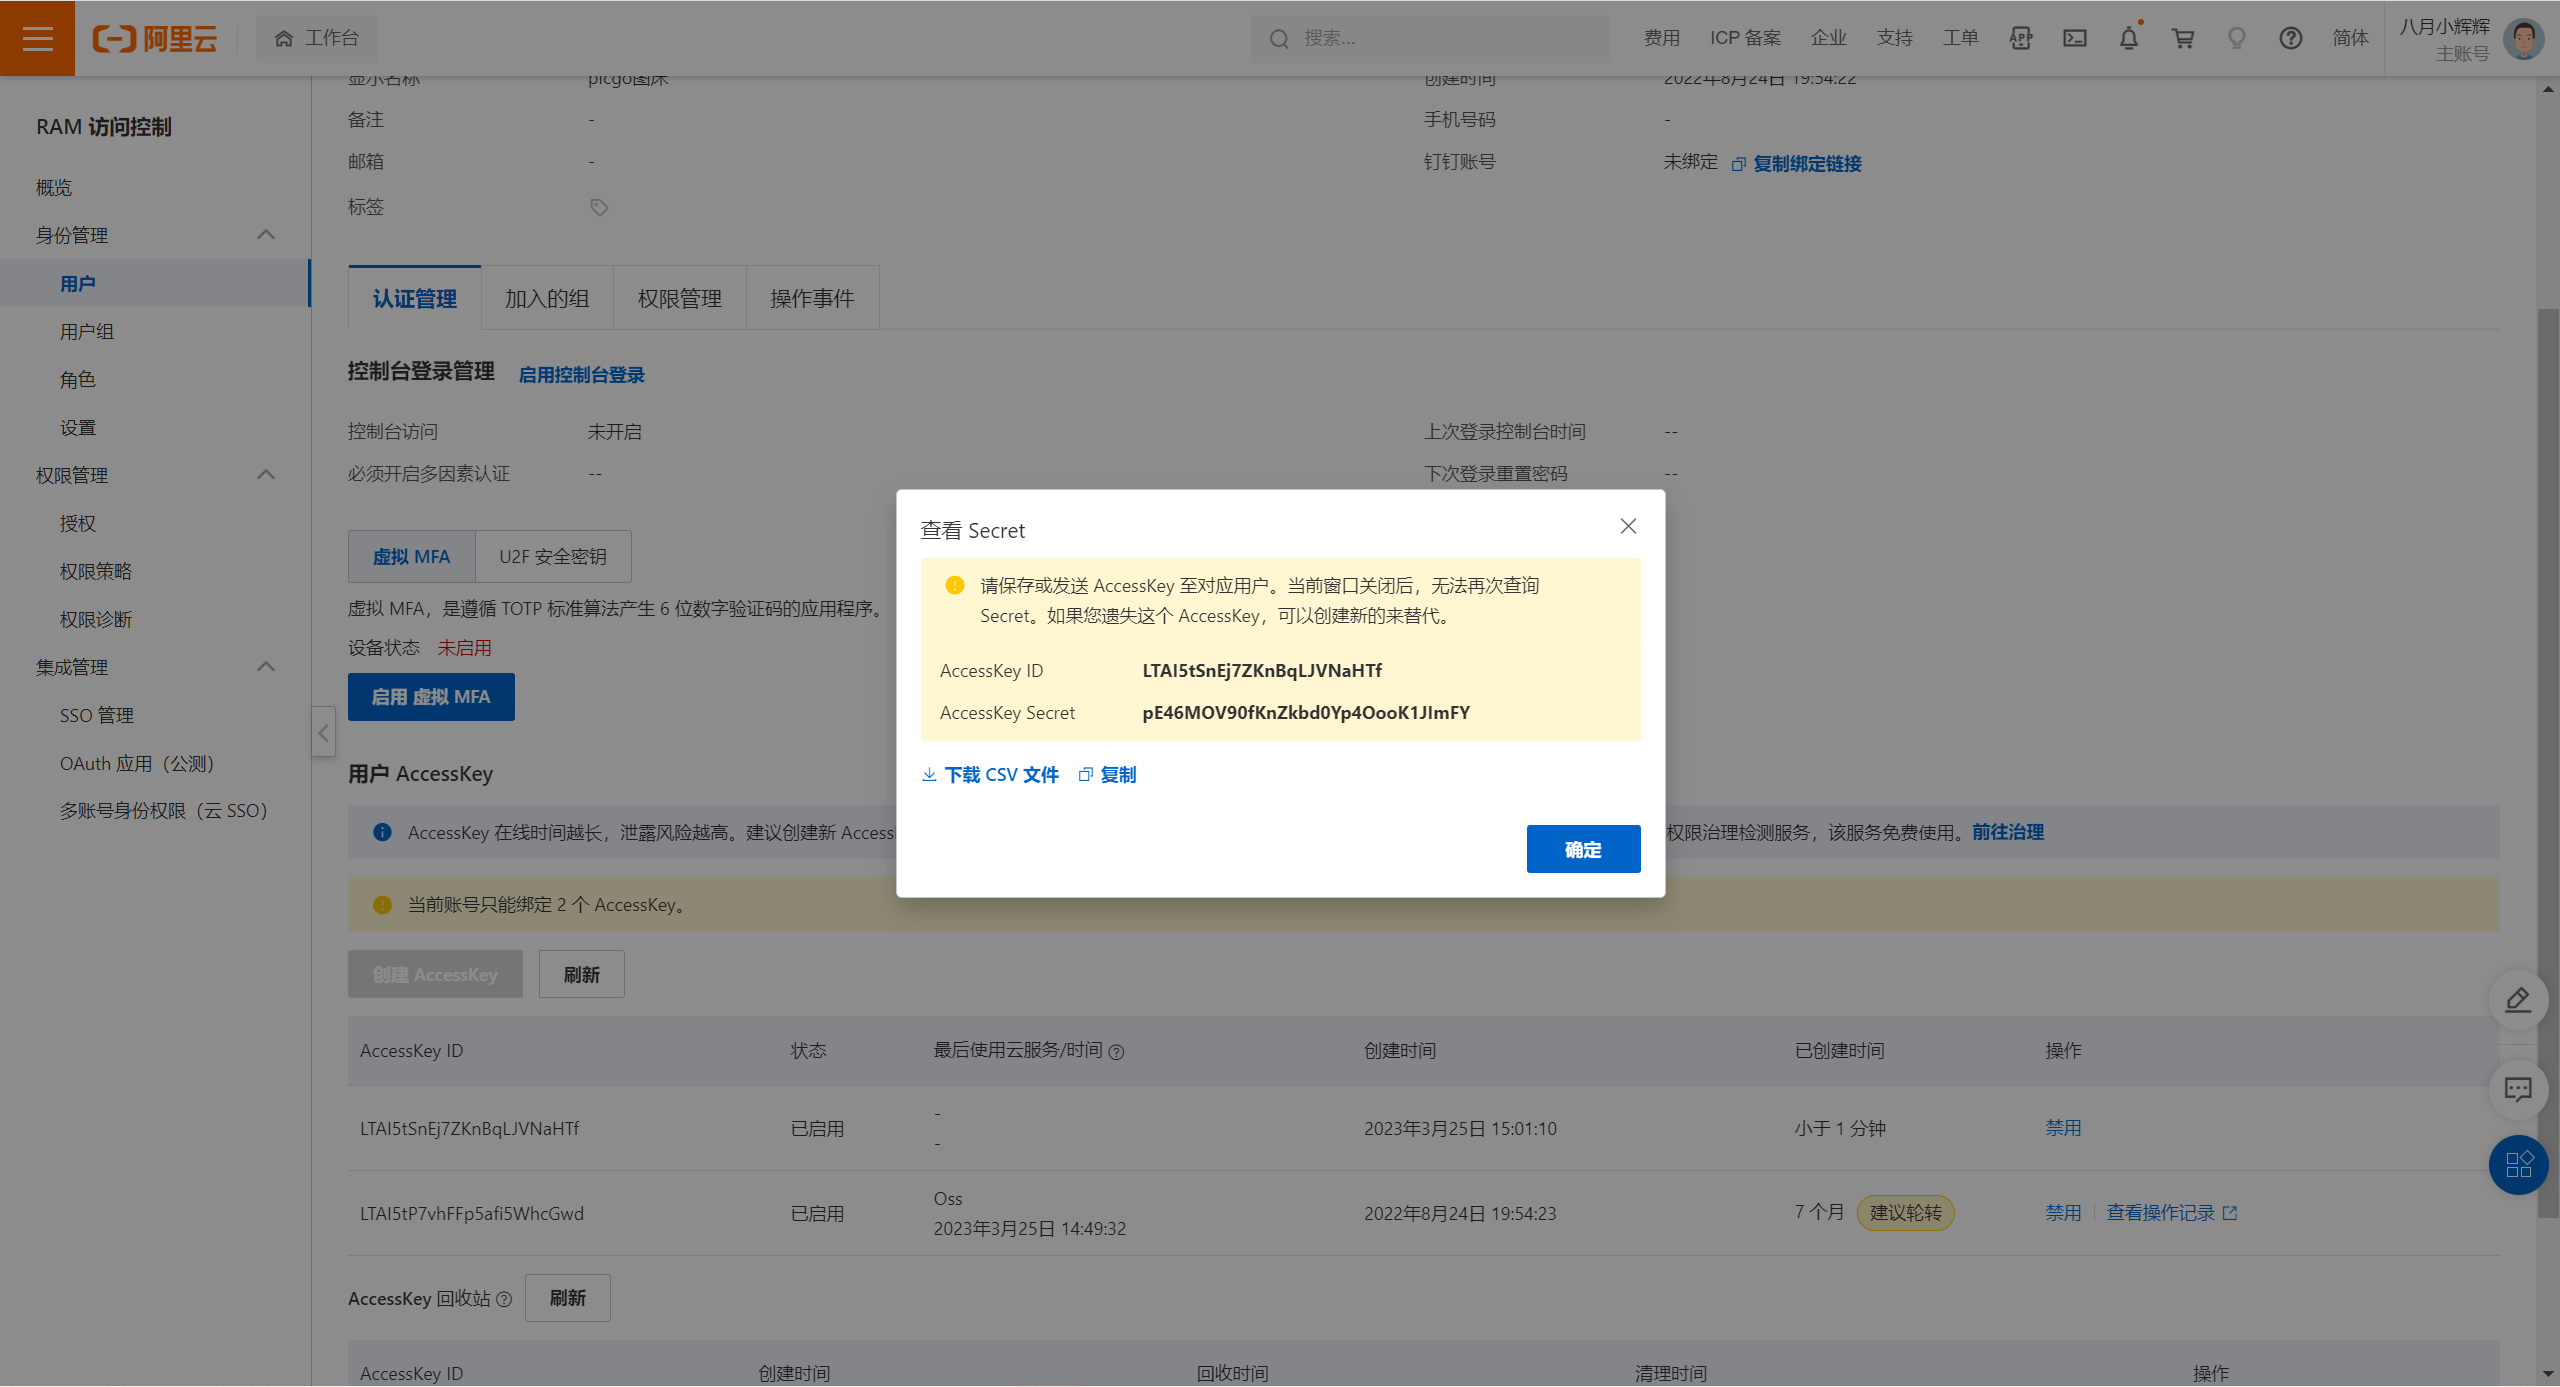Viewport: 2560px width, 1387px height.
Task: Open the Cloud Shell terminal icon
Action: pos(2075,38)
